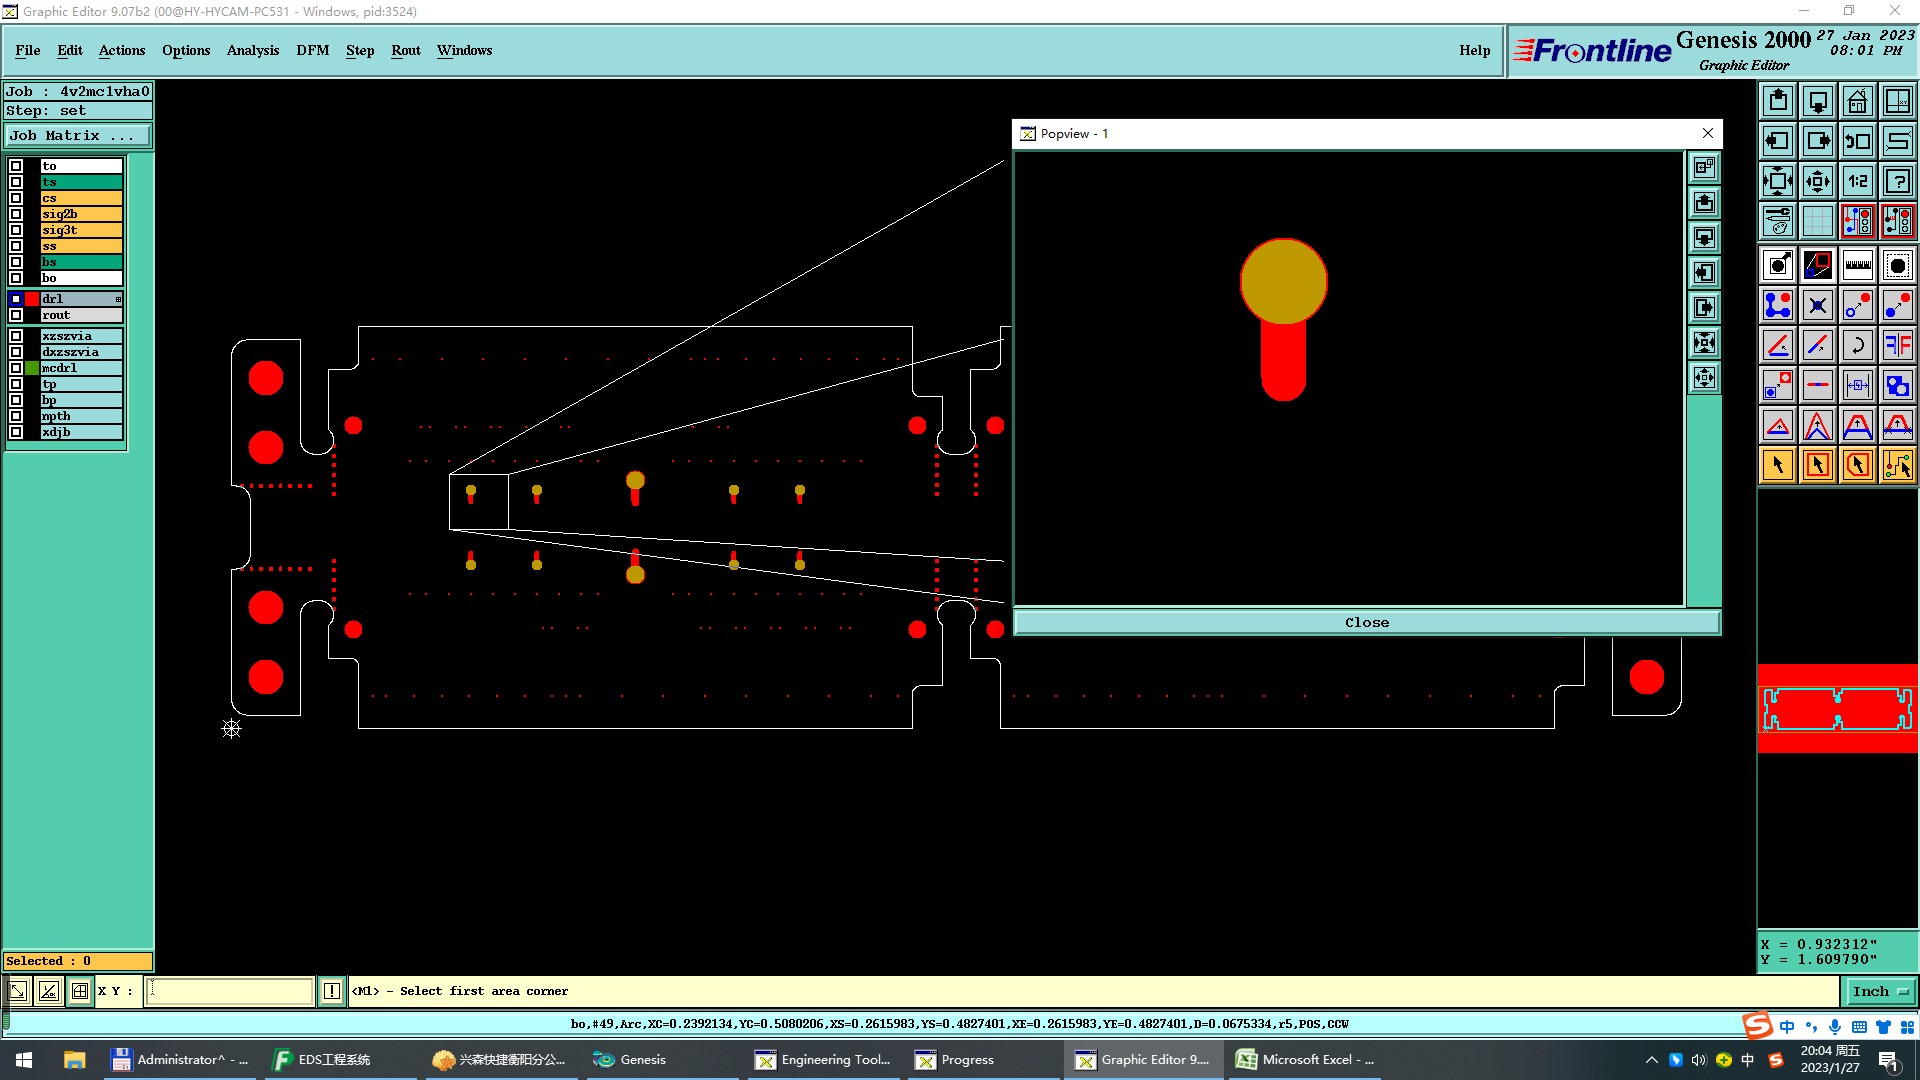Click the question mark help icon
This screenshot has height=1080, width=1920.
tap(1897, 181)
